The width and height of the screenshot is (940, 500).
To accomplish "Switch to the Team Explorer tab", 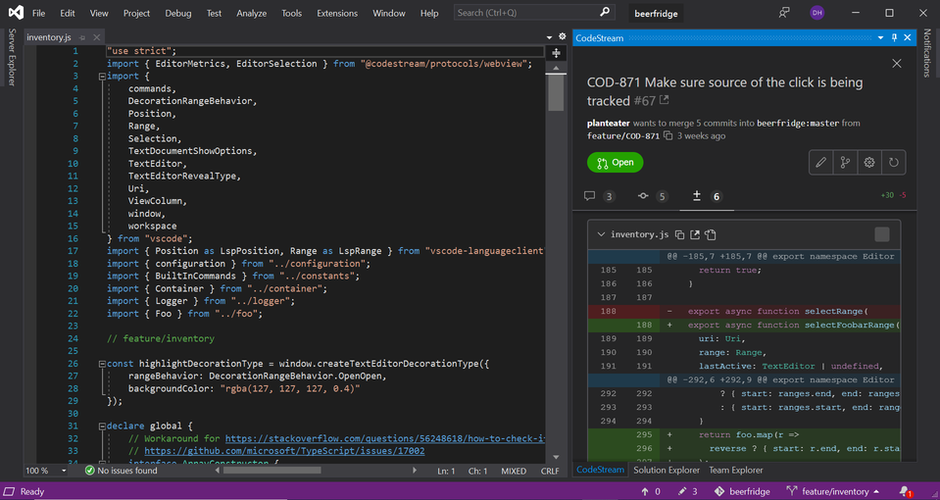I will pos(736,471).
